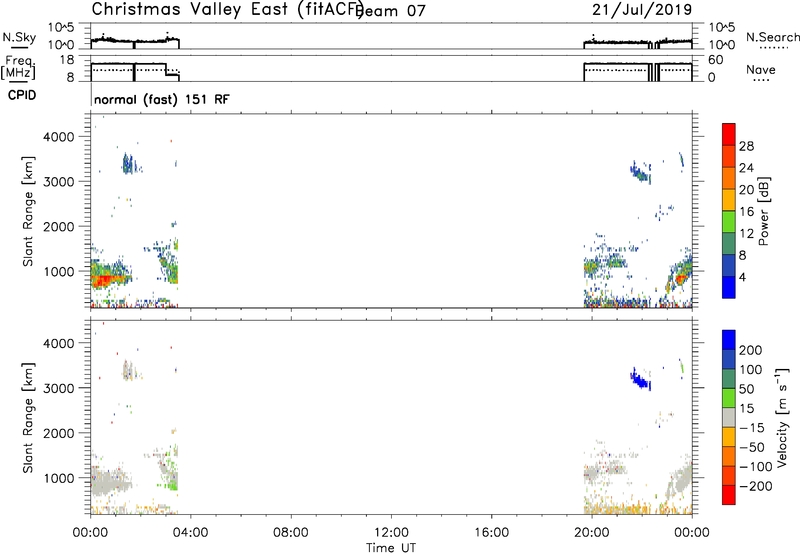800x554 pixels.
Task: Click the '12:00' time axis tick label
Action: (391, 533)
